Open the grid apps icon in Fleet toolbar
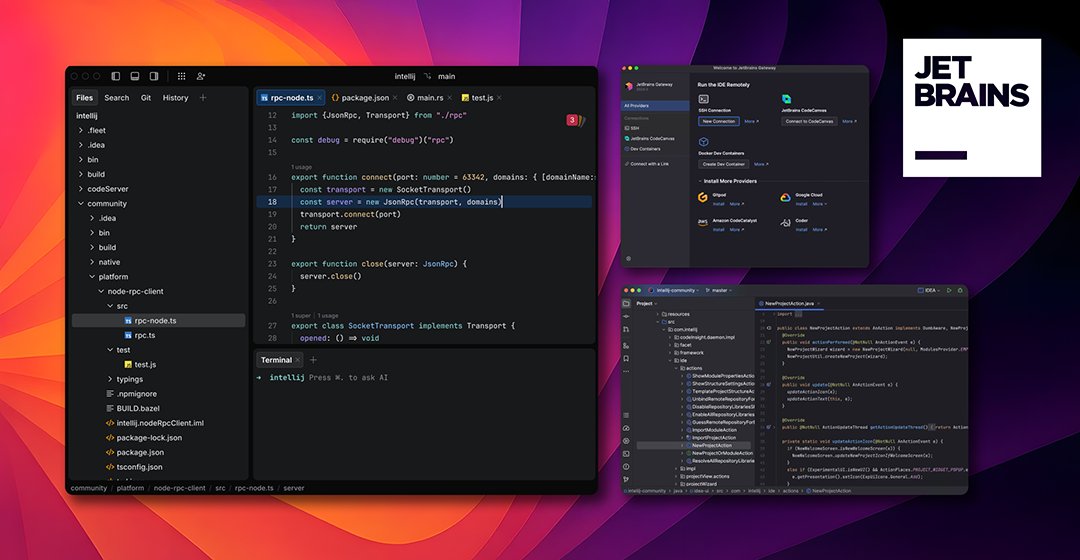This screenshot has width=1080, height=560. tap(182, 76)
